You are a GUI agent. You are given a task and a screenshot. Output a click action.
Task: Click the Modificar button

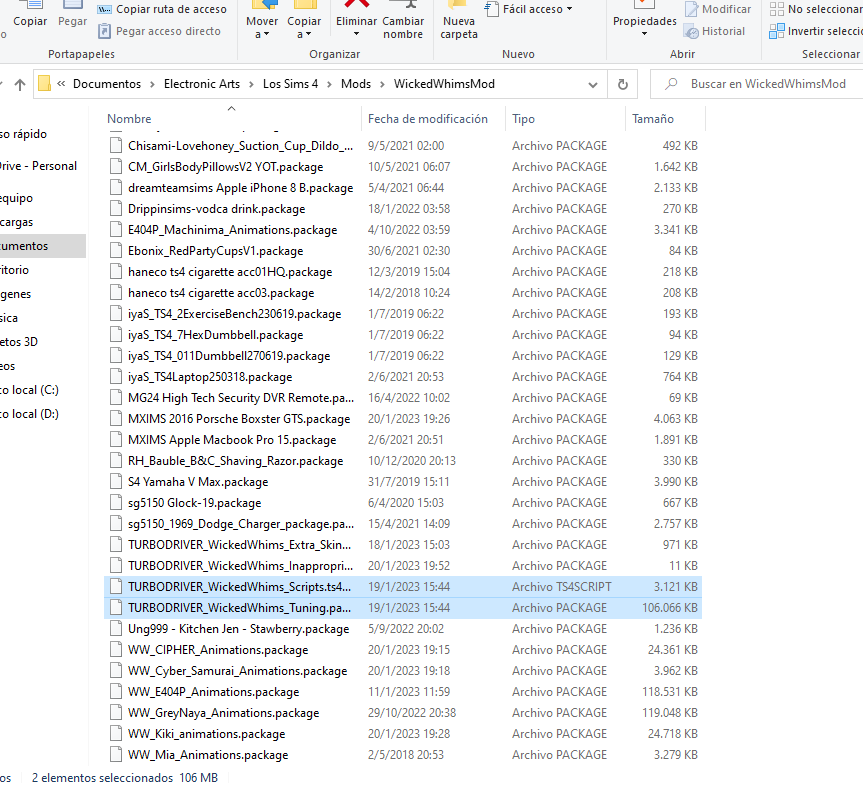(718, 9)
